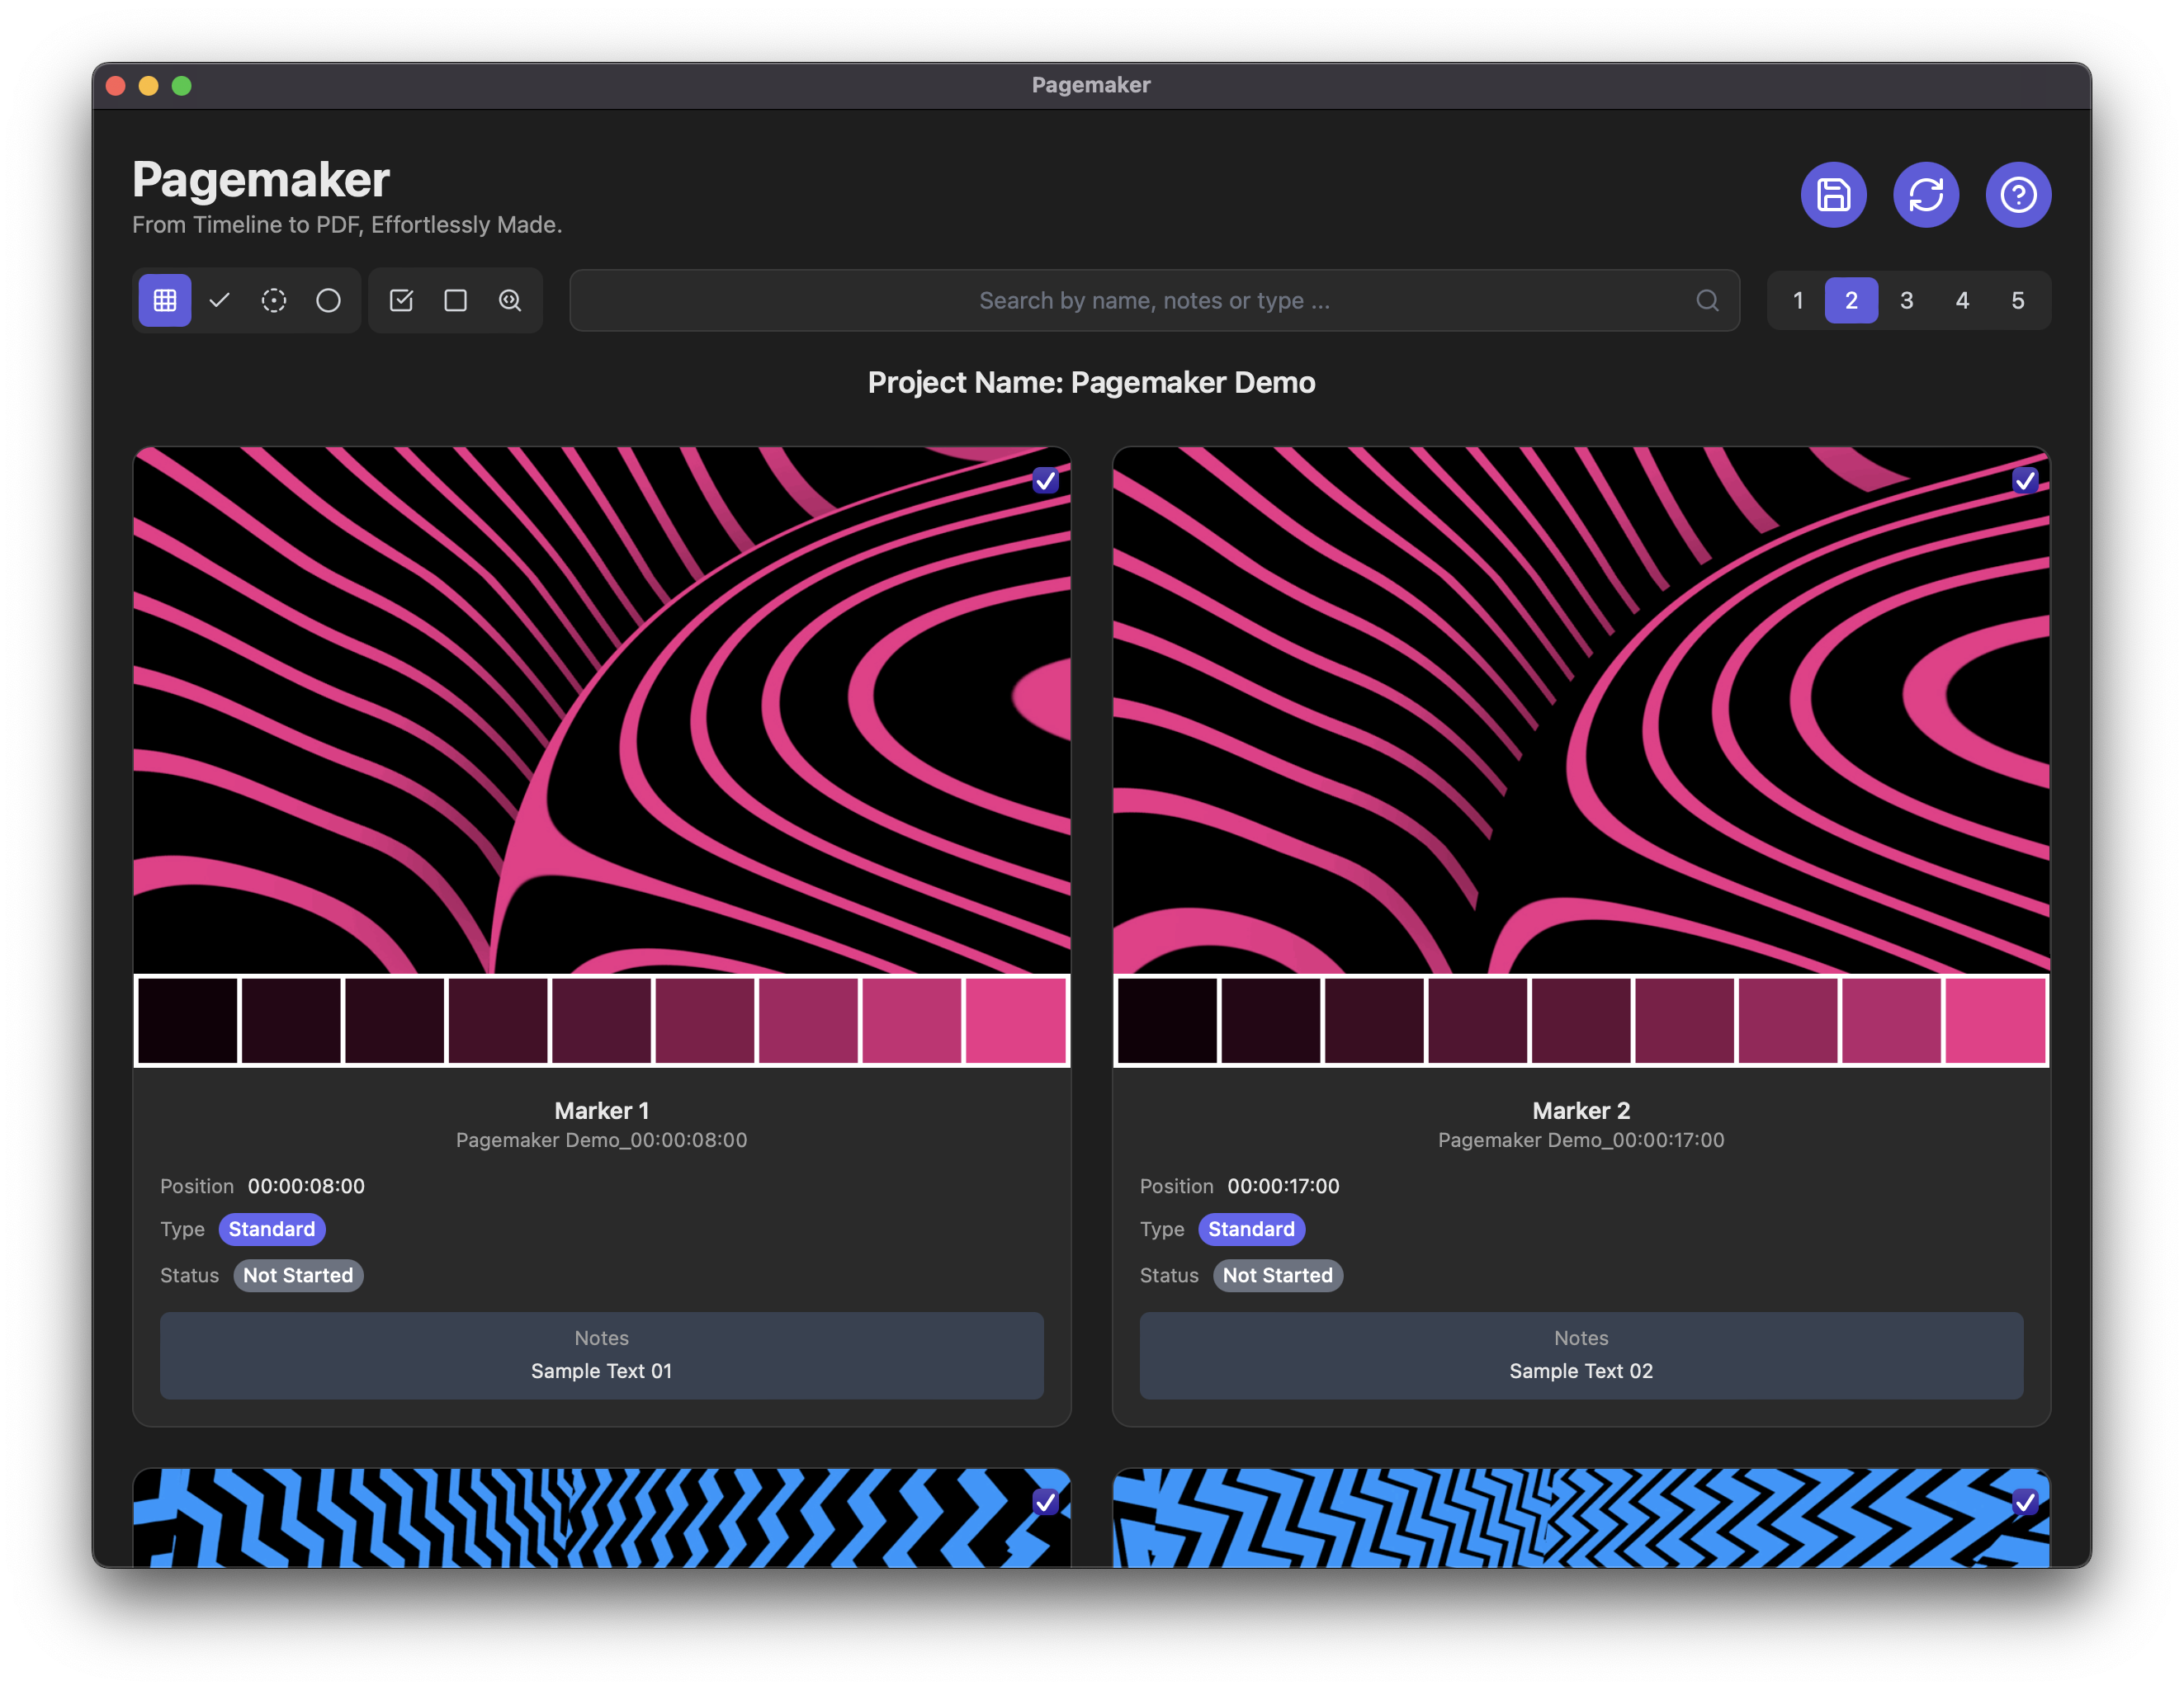Focus the search by name field
This screenshot has height=1690, width=2184.
coord(1154,300)
